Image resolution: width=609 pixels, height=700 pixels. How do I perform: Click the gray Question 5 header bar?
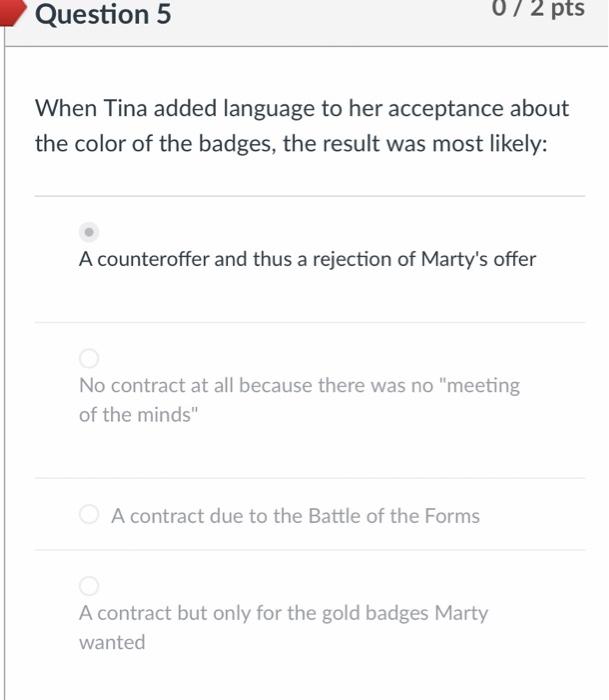(x=306, y=22)
